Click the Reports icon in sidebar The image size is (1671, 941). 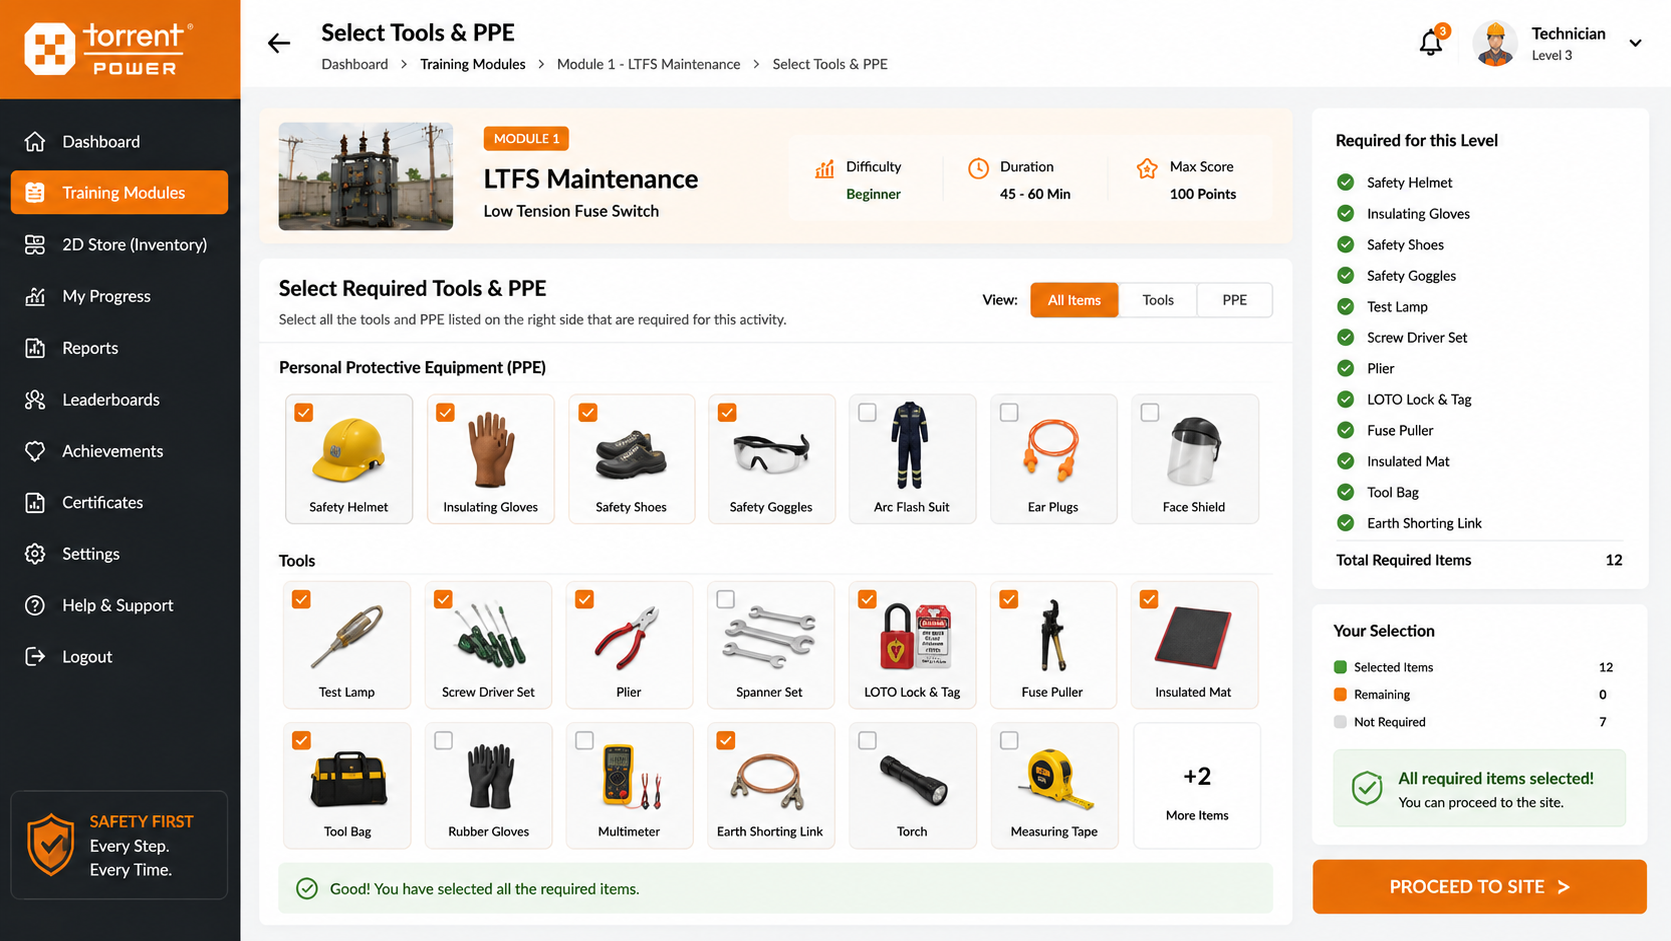(x=35, y=348)
